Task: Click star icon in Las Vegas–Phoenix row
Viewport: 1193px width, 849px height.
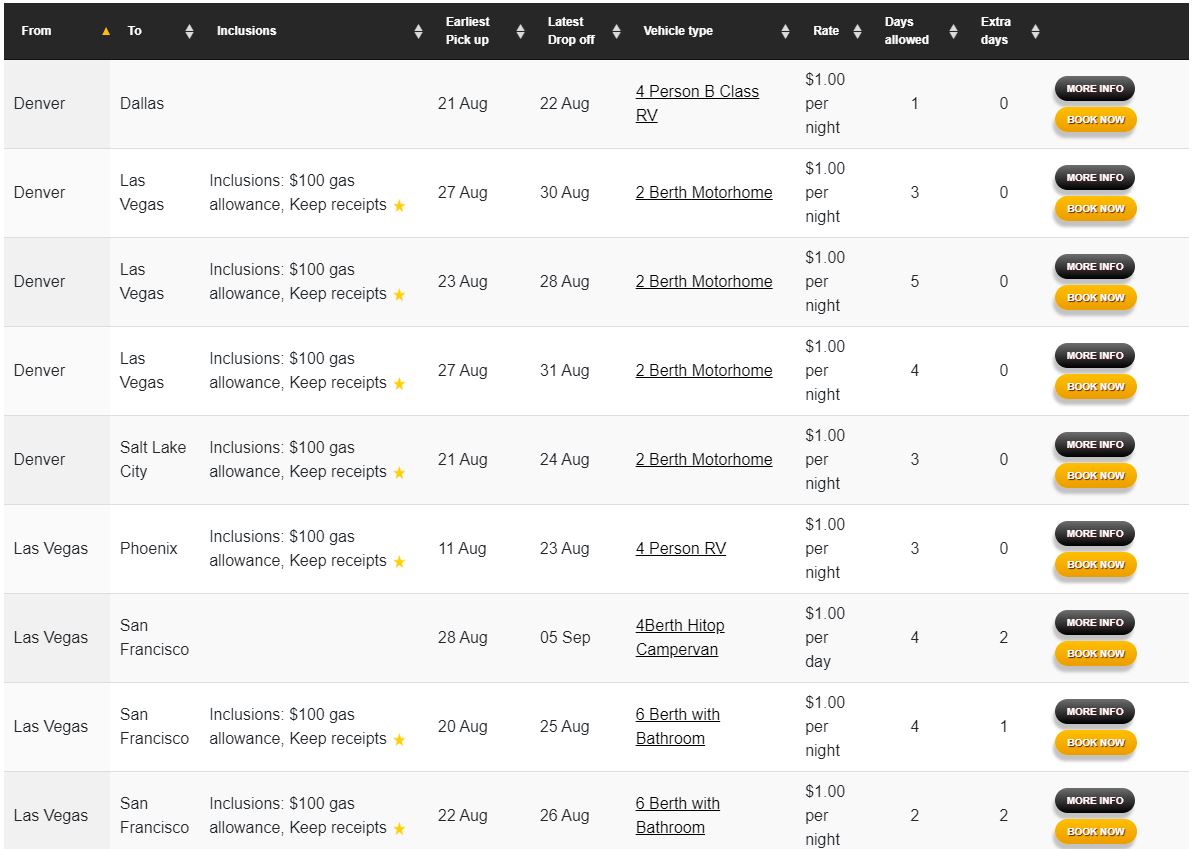Action: coord(399,561)
